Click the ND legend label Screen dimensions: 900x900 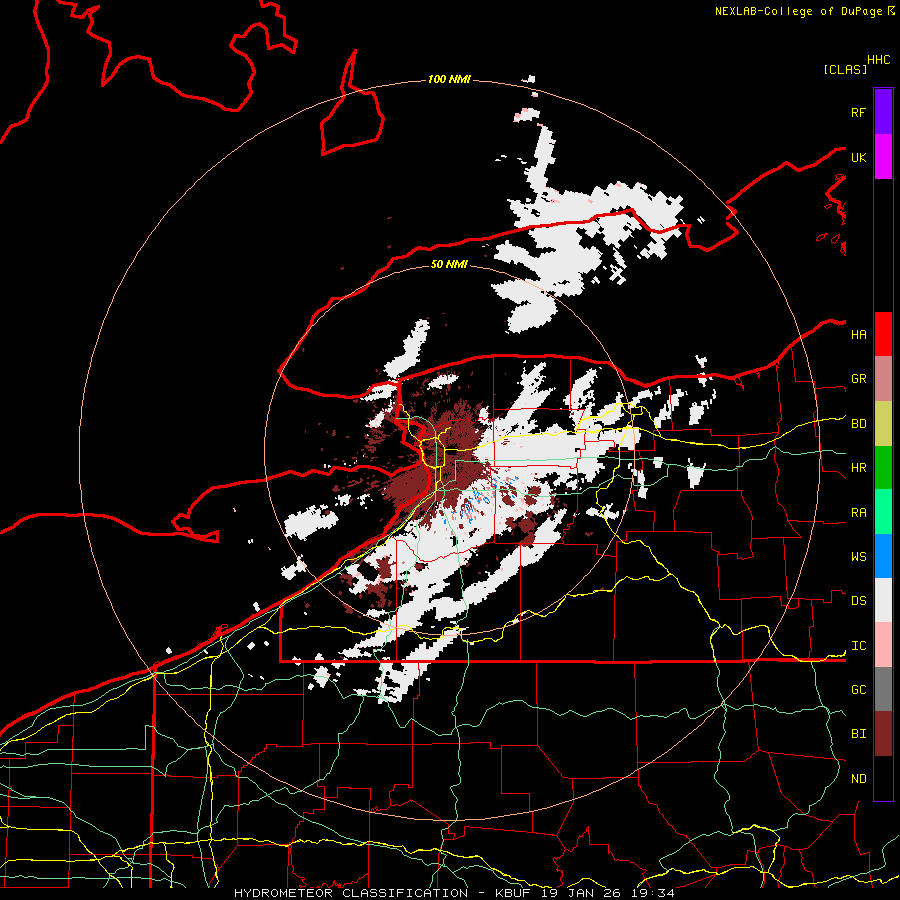tap(858, 779)
